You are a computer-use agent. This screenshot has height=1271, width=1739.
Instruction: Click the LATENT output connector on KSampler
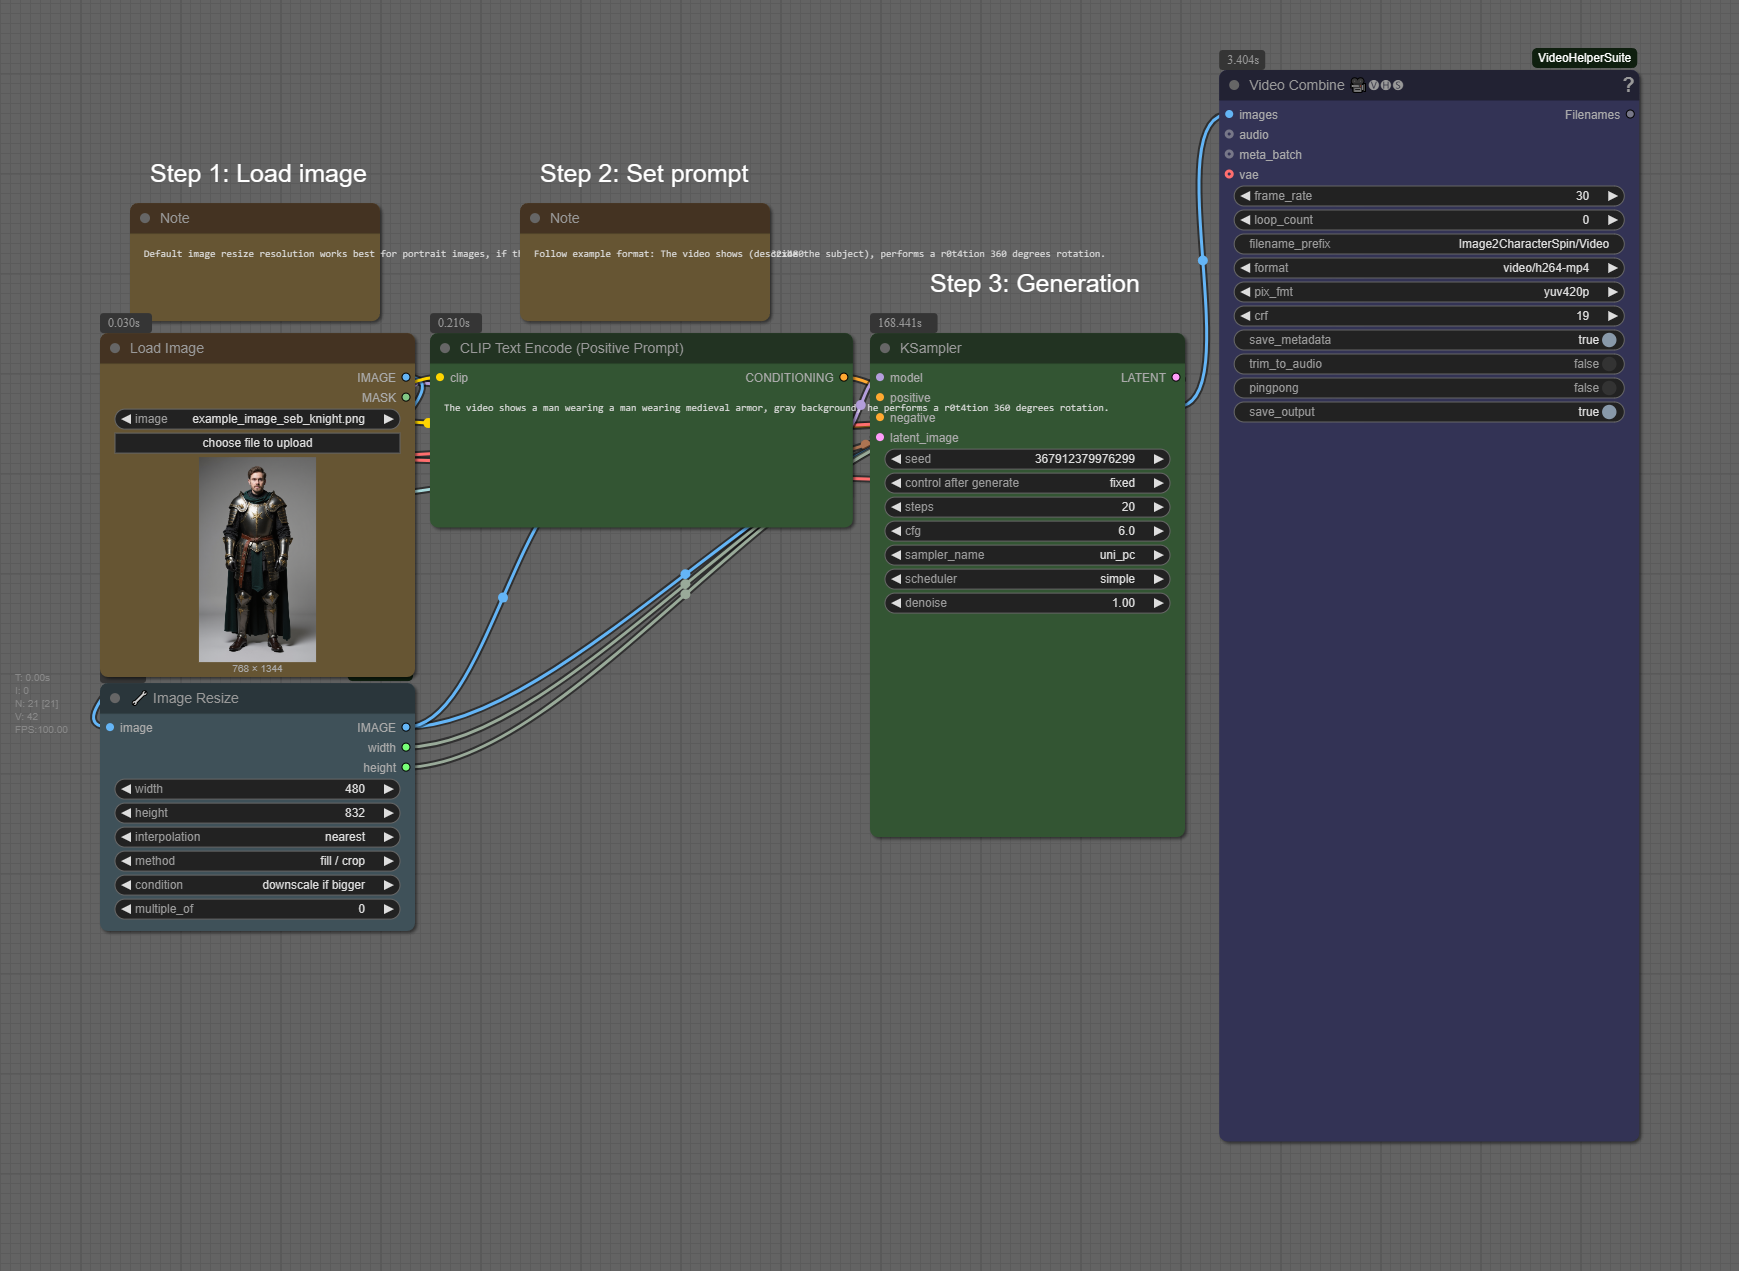pyautogui.click(x=1176, y=378)
